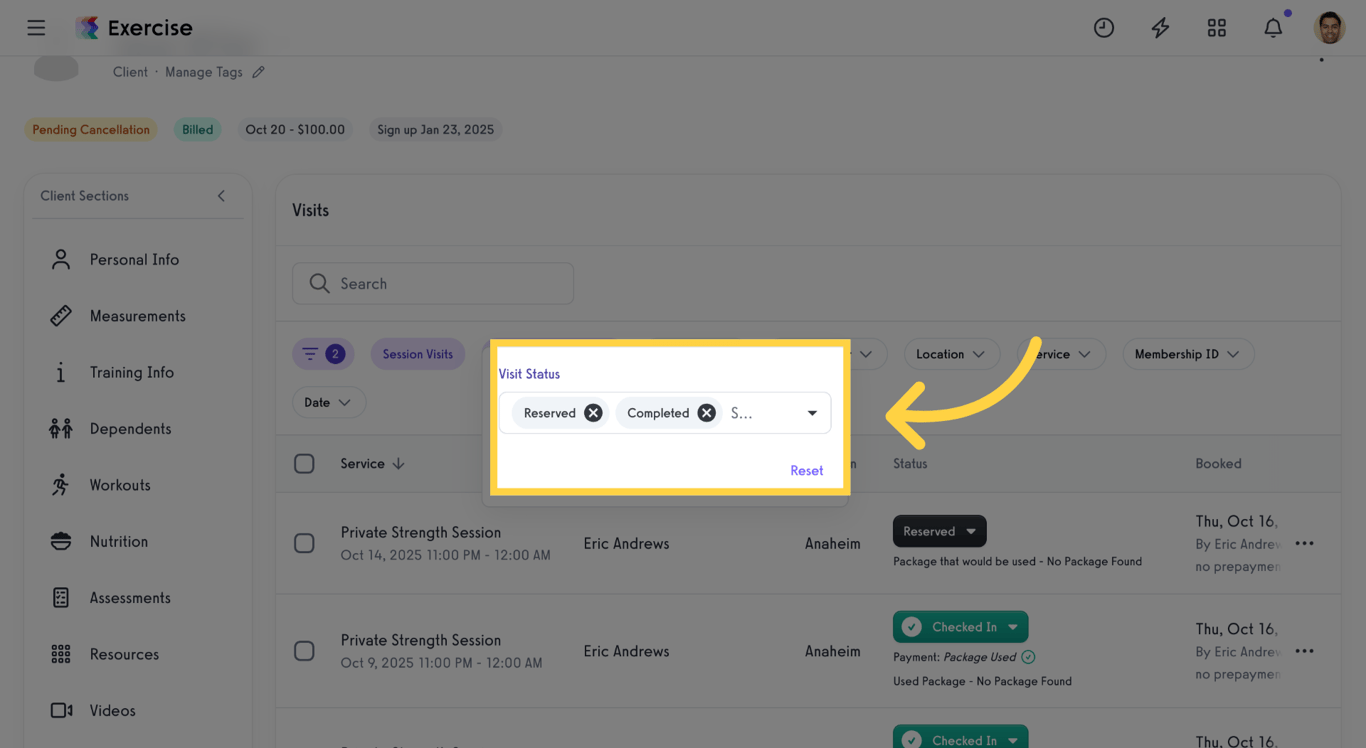This screenshot has height=748, width=1366.
Task: Click the Assessments clipboard icon
Action: pos(61,598)
